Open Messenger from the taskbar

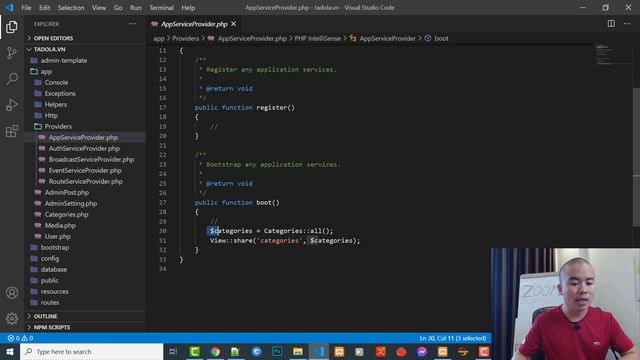pyautogui.click(x=422, y=351)
